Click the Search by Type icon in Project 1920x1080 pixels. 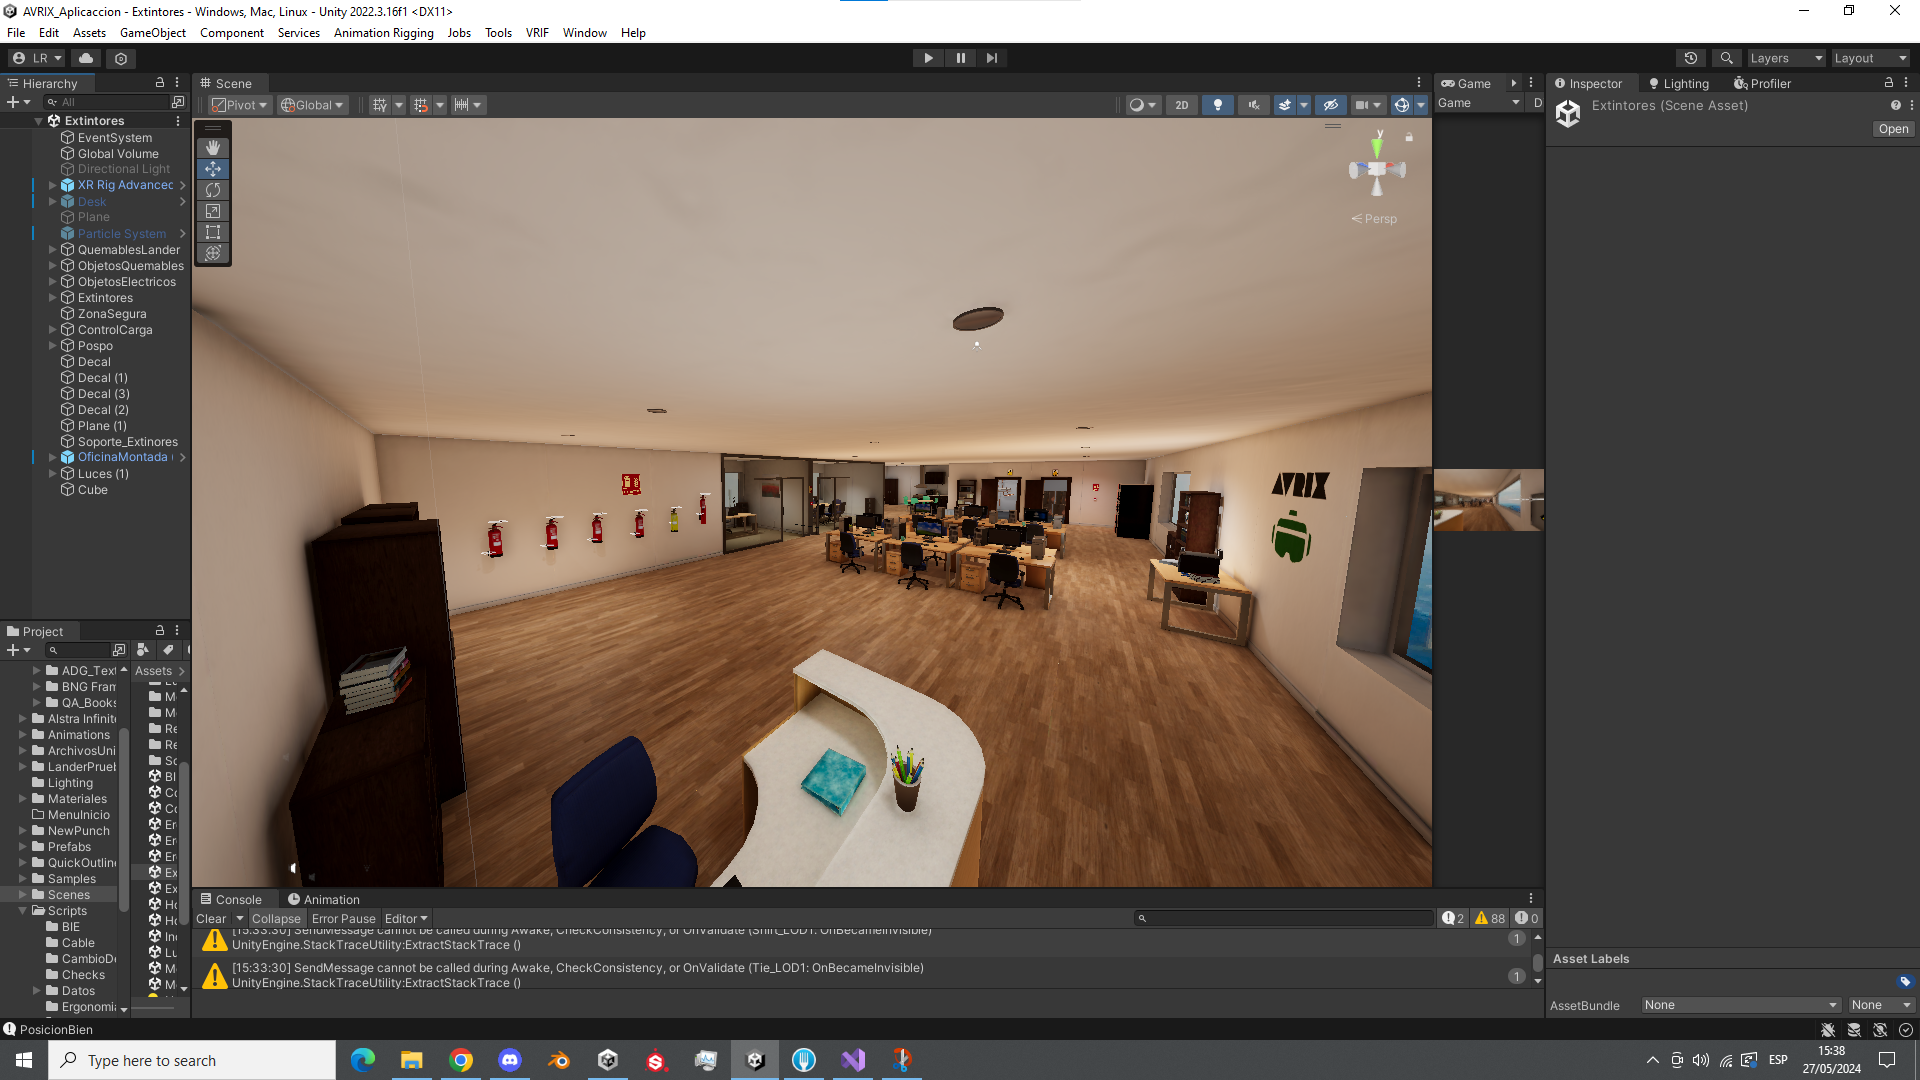coord(143,650)
